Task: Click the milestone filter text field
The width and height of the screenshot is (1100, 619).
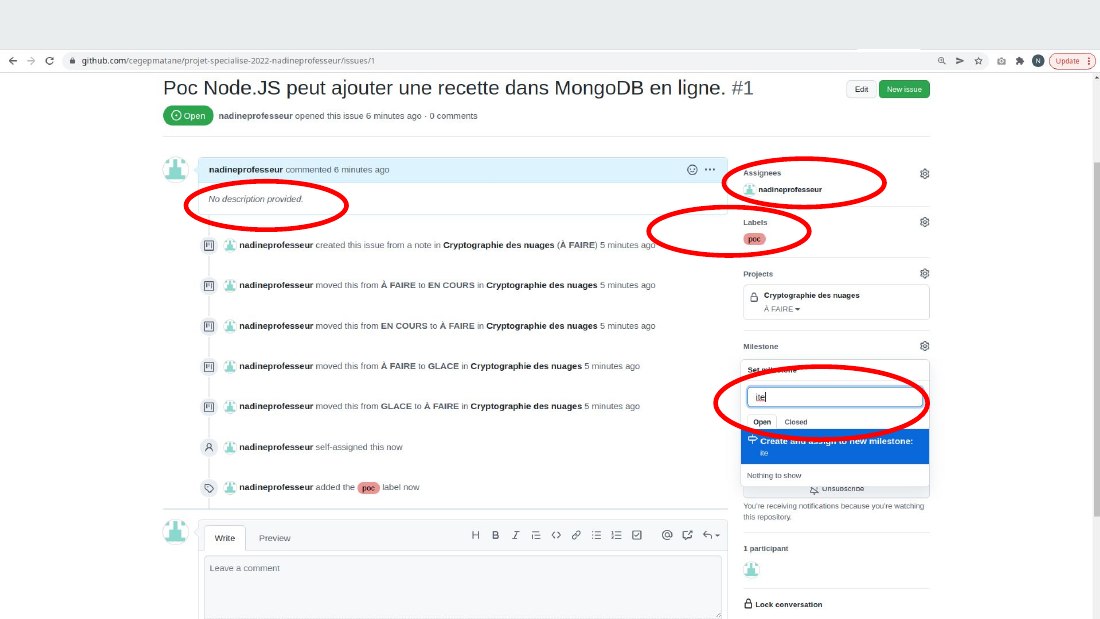Action: [834, 397]
